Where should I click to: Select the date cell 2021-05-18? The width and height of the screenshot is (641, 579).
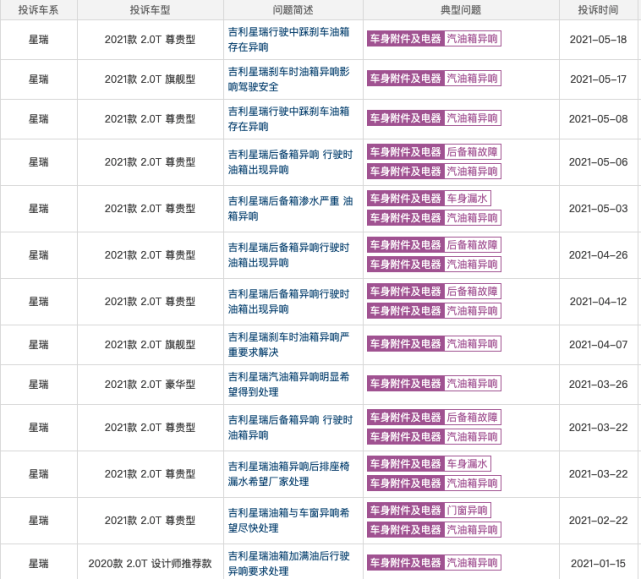point(598,40)
